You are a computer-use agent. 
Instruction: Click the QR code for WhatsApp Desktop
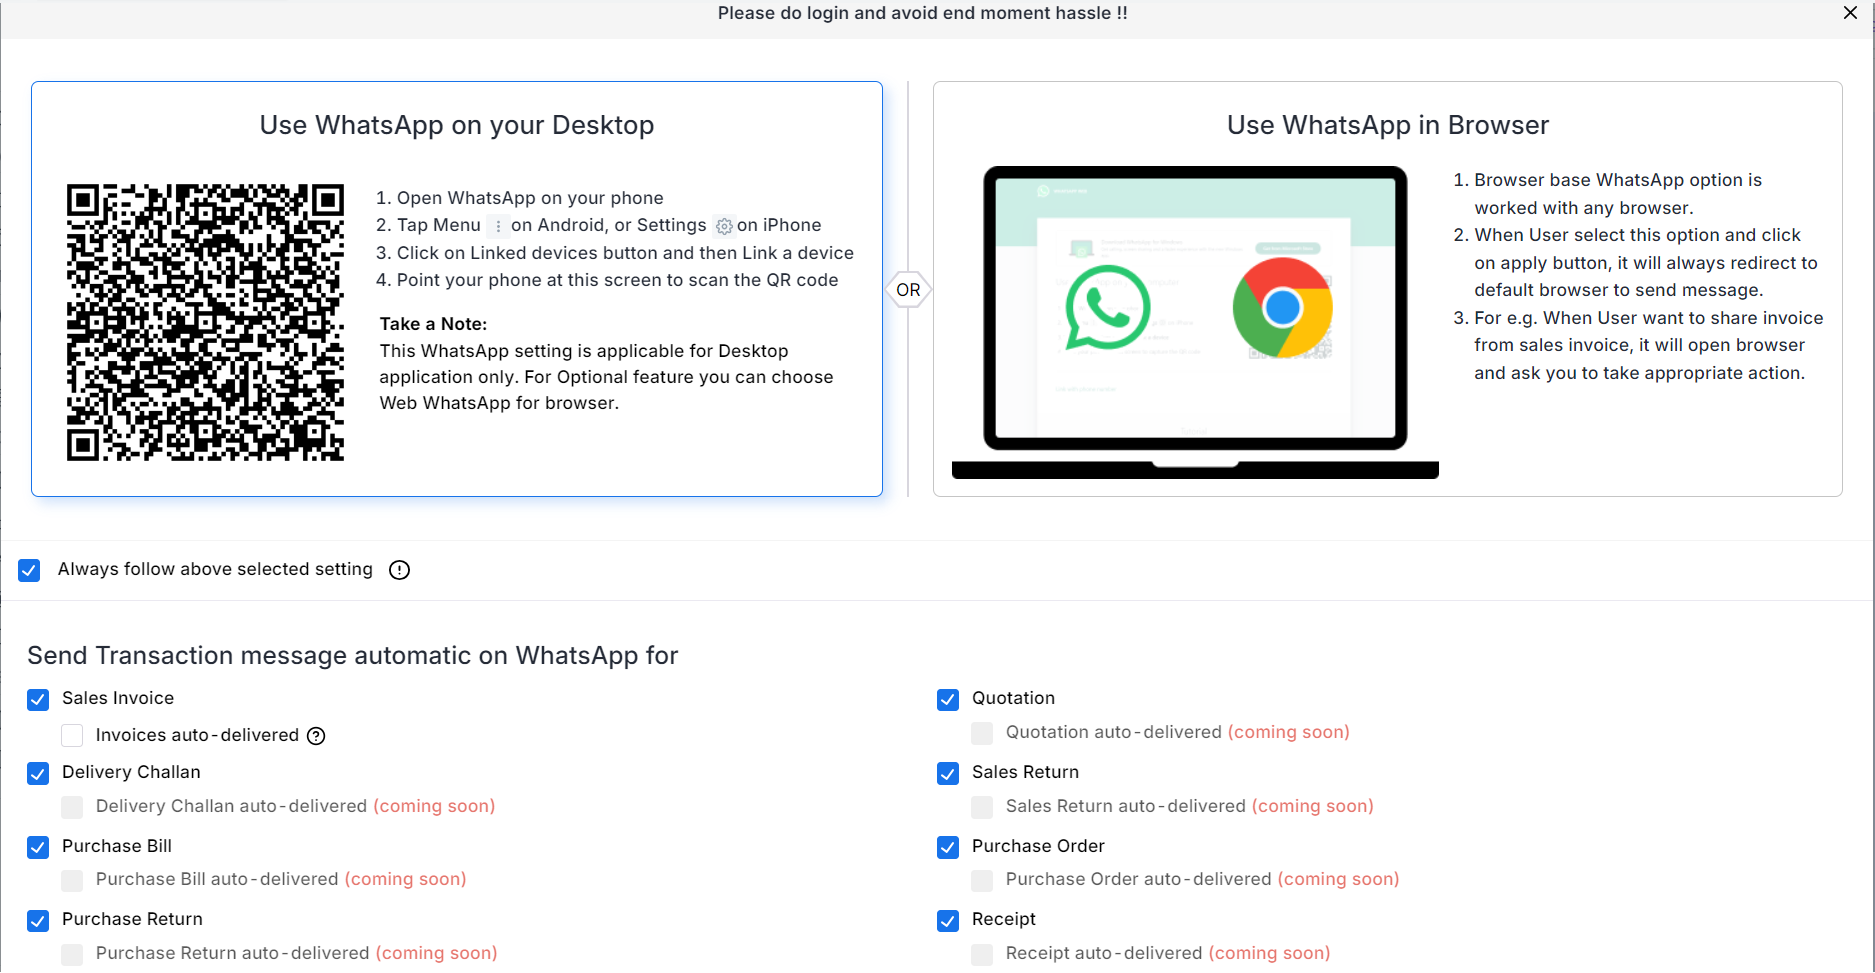coord(205,322)
